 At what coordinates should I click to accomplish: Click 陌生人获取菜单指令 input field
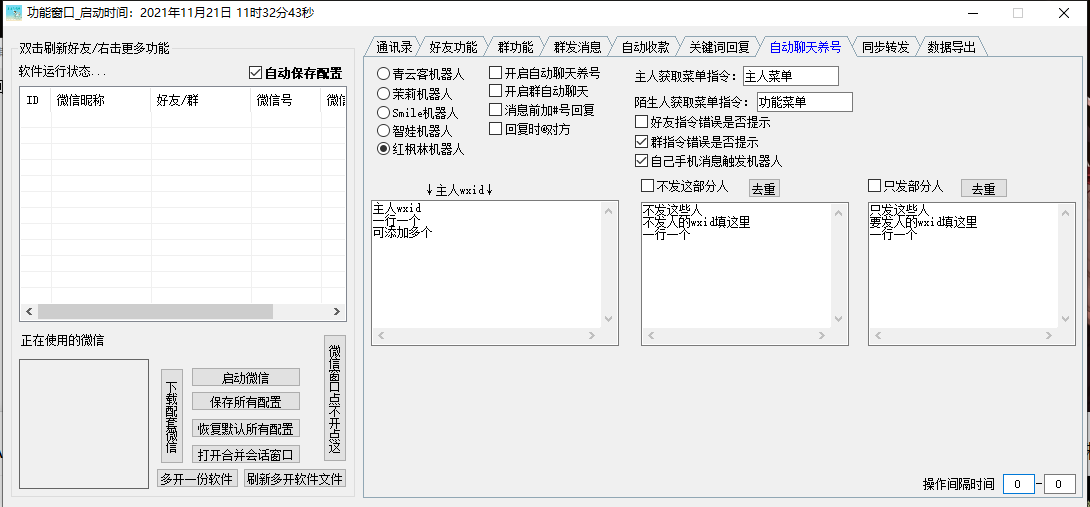tap(804, 102)
